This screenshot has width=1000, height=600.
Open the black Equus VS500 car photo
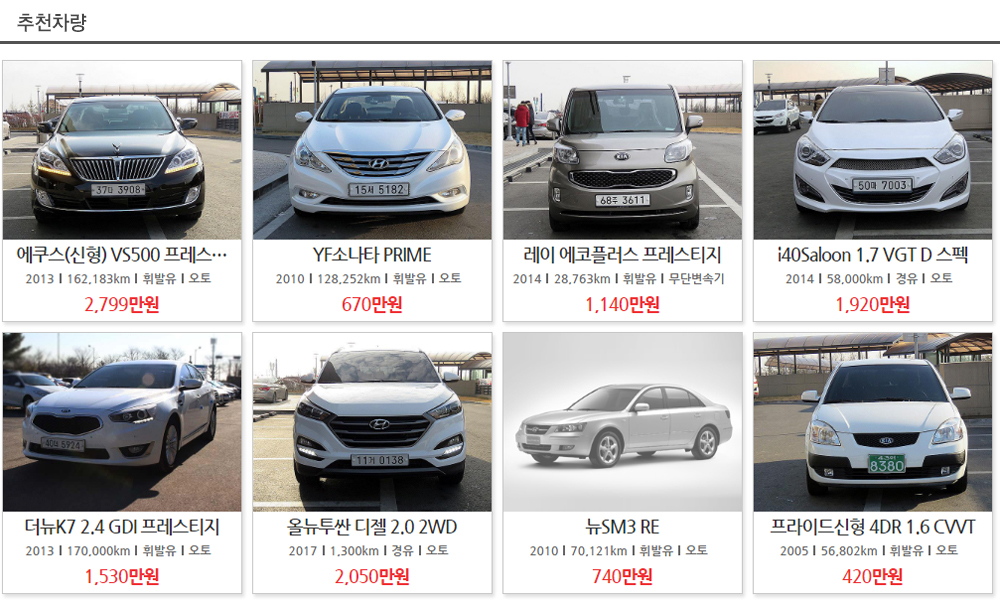122,150
